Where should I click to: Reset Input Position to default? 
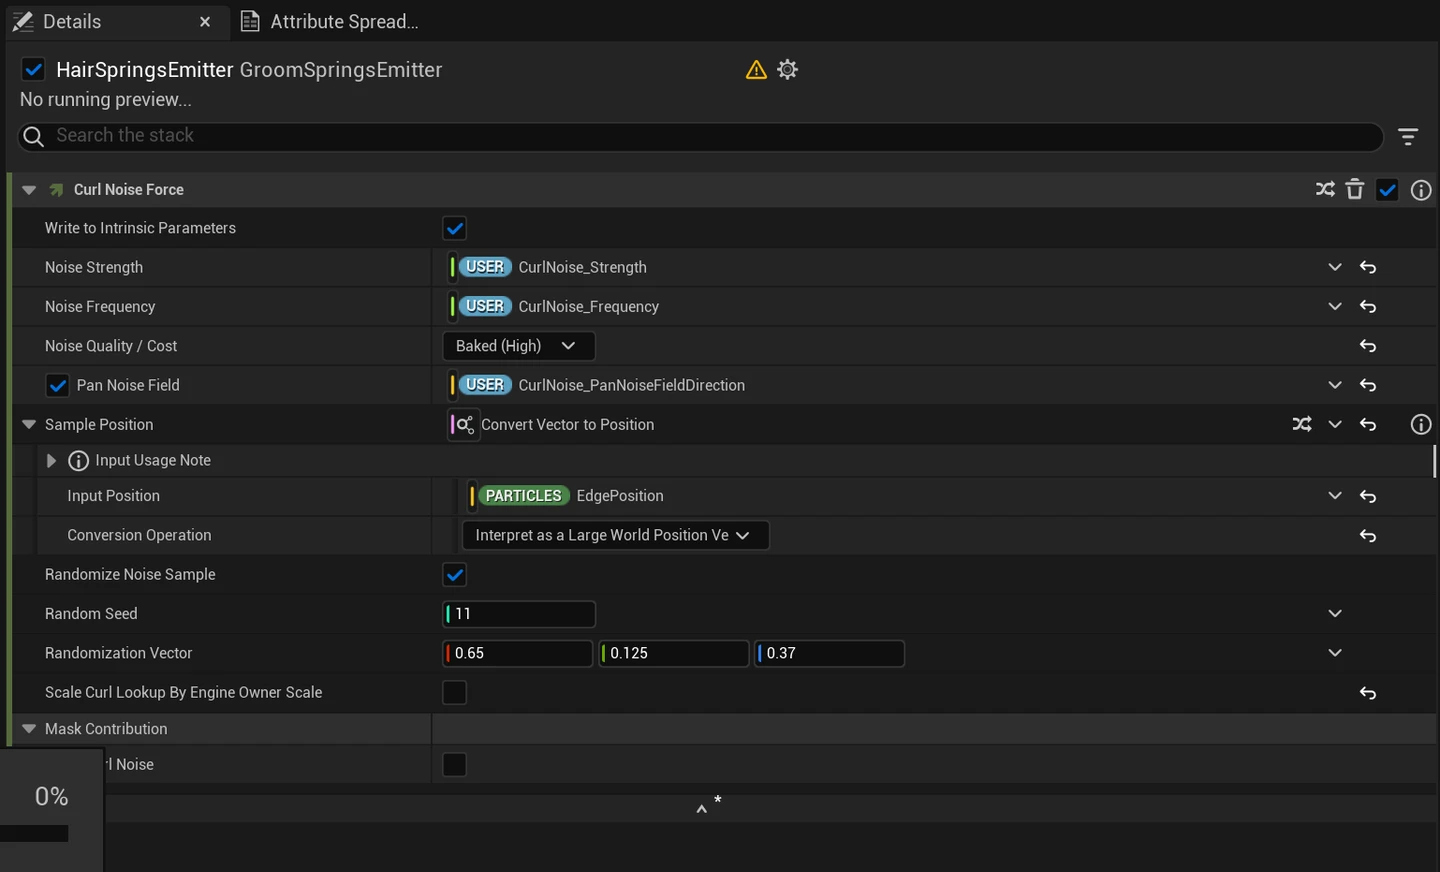point(1368,496)
